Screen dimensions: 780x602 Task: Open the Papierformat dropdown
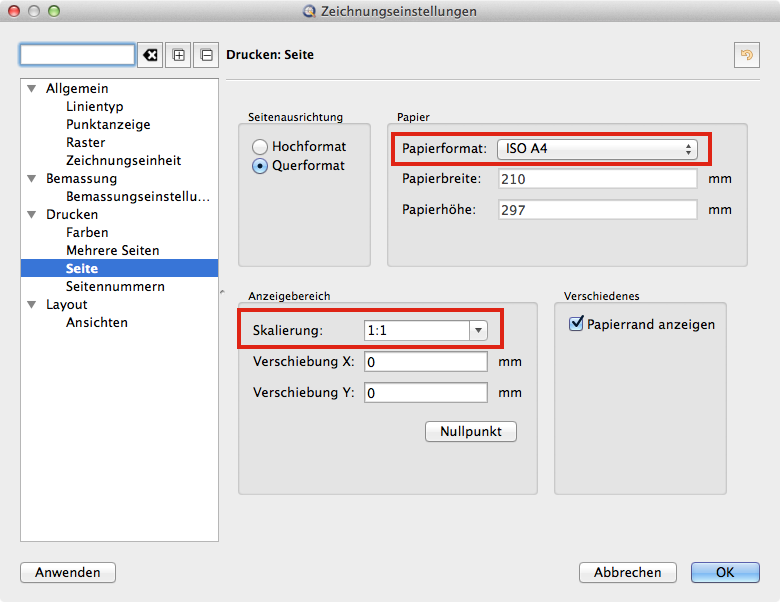click(x=596, y=149)
